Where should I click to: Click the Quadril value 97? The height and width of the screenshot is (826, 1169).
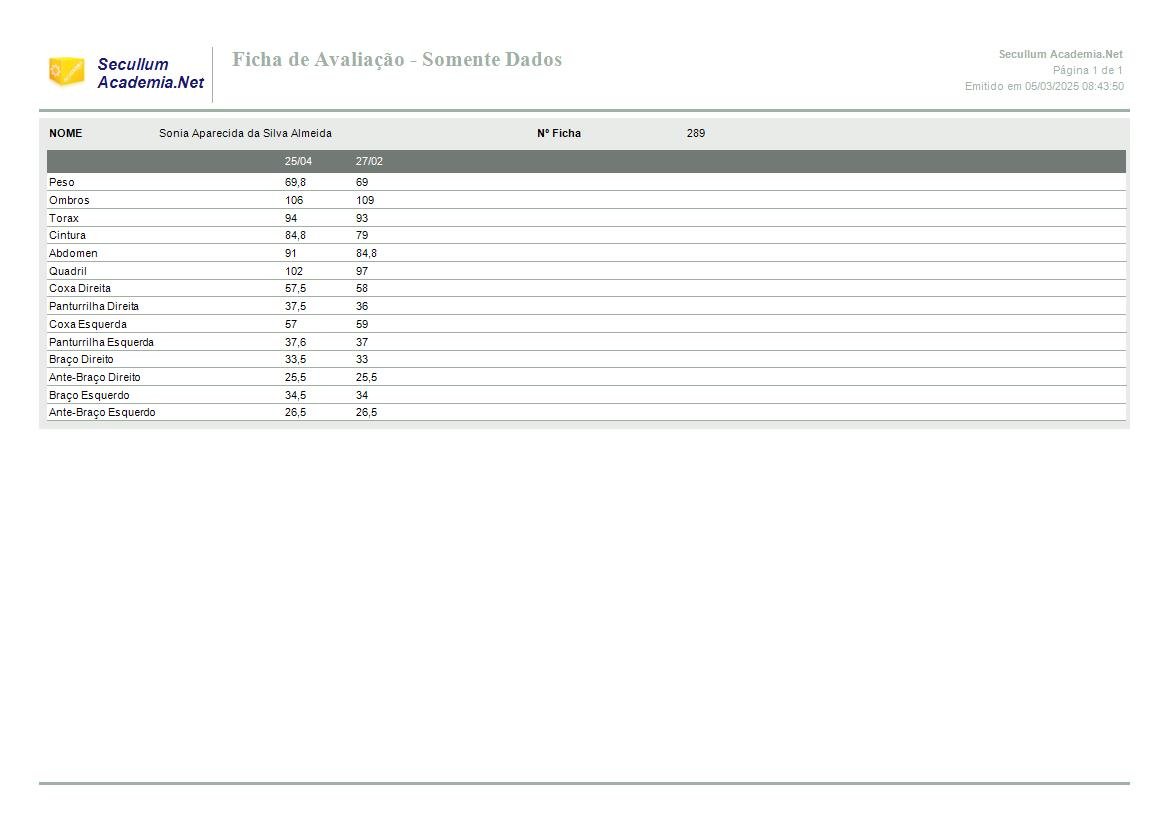tap(362, 271)
